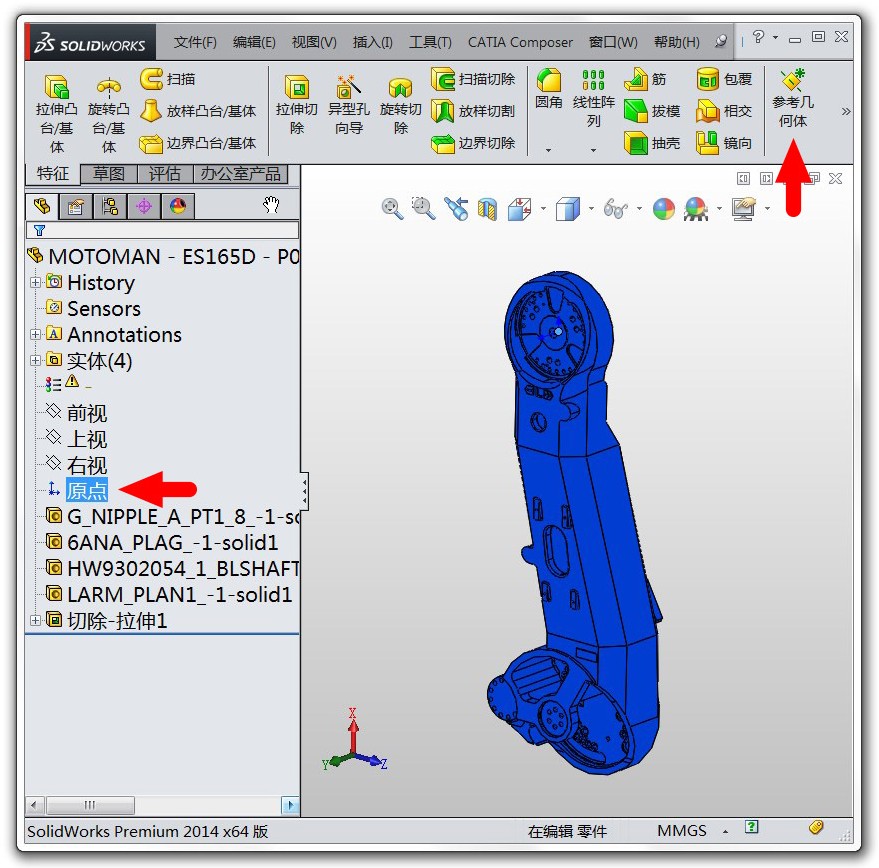Select the Revolved Cut (旋转切除) tool
Viewport: 879px width, 868px height.
[x=400, y=105]
